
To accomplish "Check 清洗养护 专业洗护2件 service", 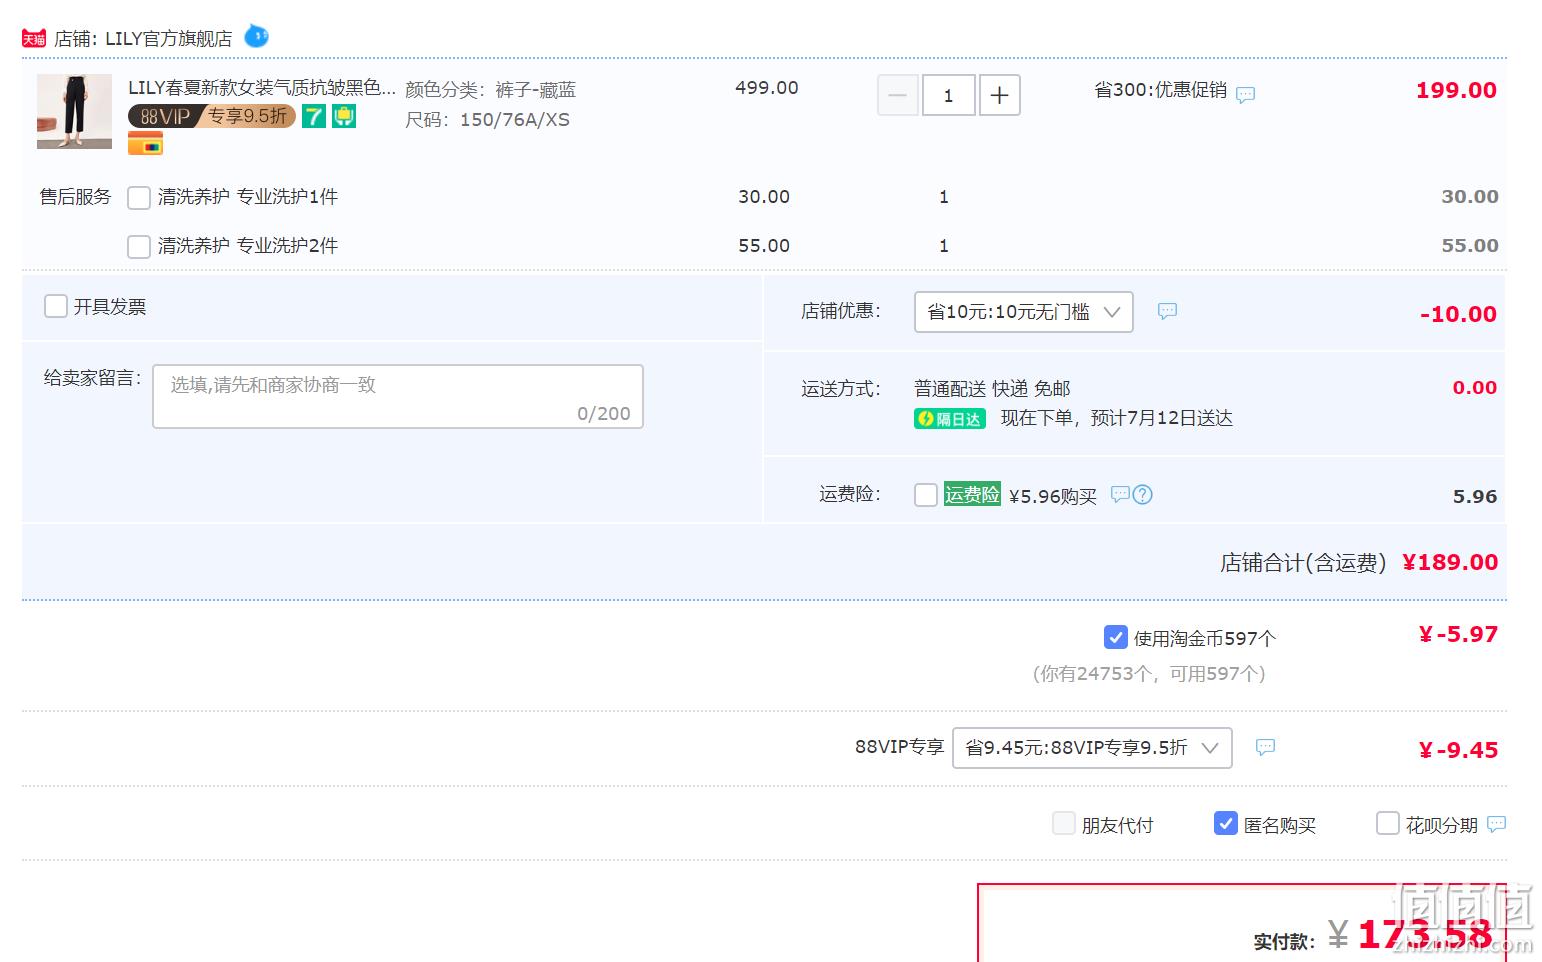I will click(x=139, y=246).
